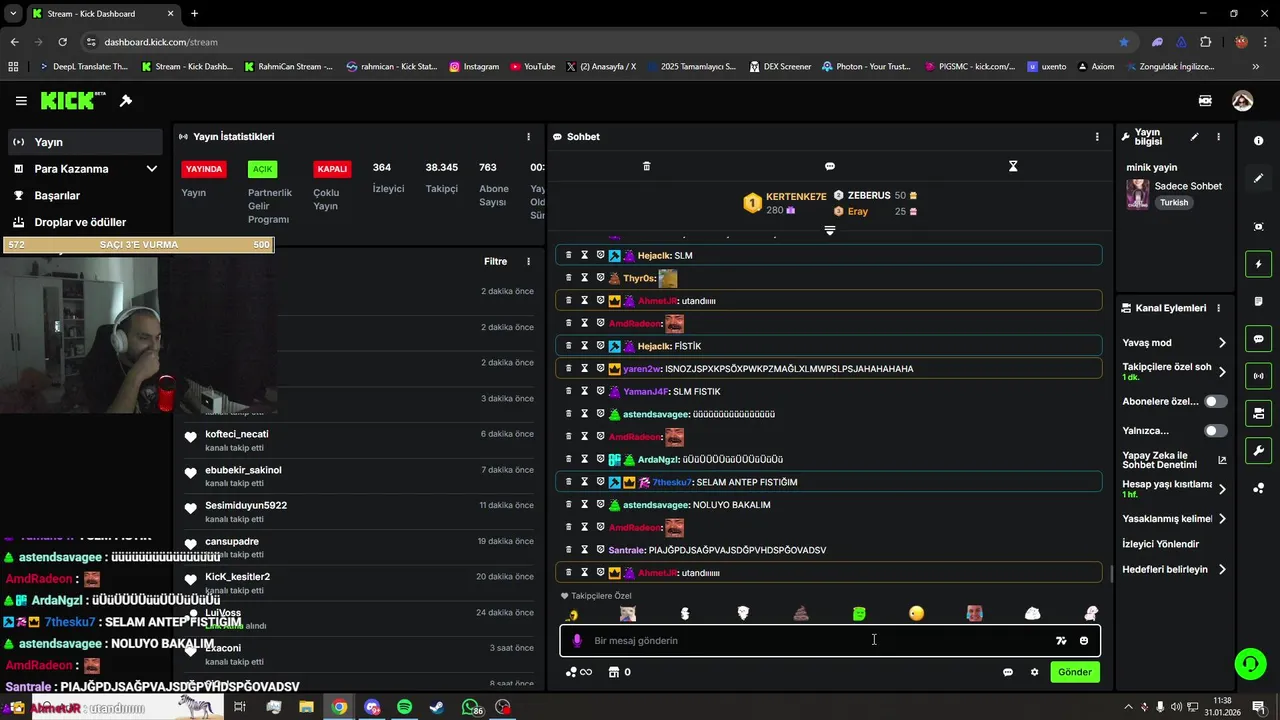Click İzleyici Yönlendir in Kanal Eylemleri

point(1160,544)
